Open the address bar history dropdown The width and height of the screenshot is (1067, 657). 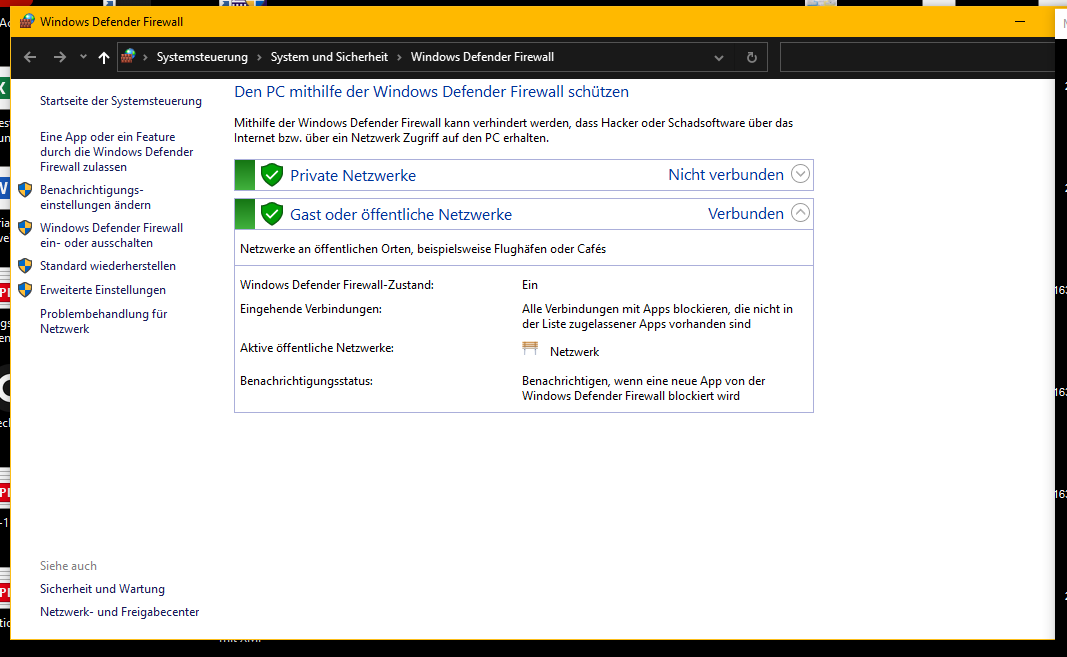click(719, 58)
